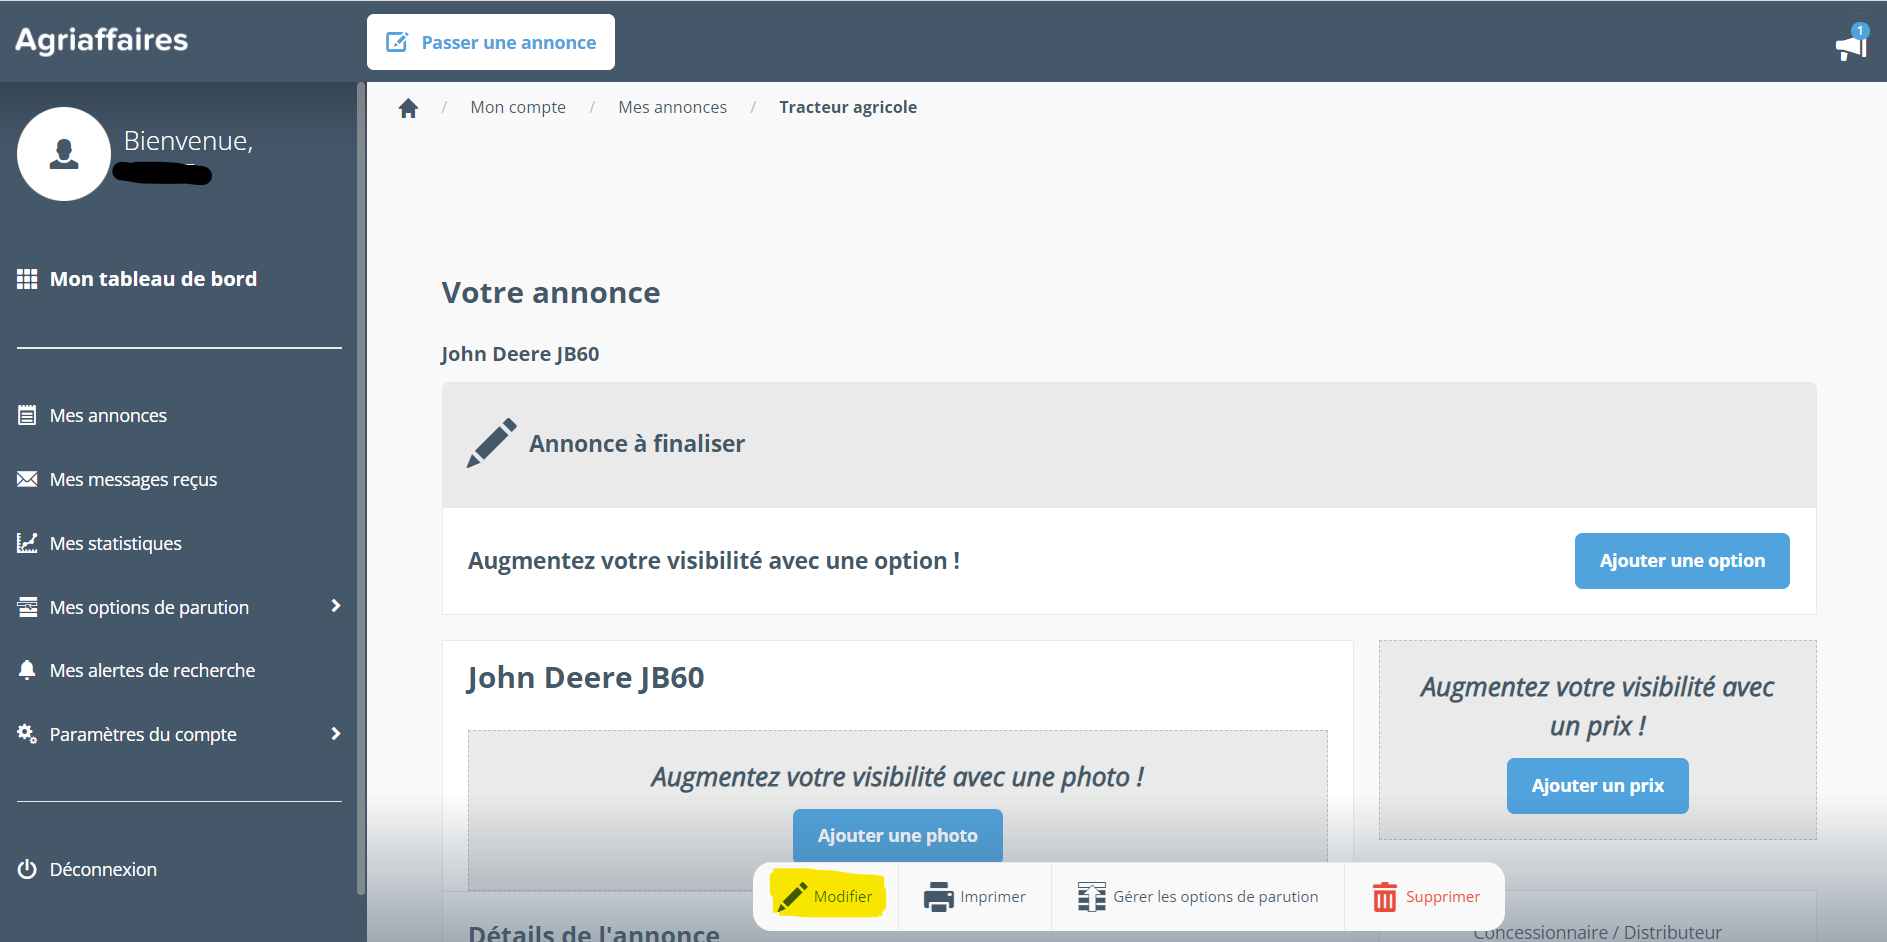Click the Imprimer printer icon
Screen dimensions: 1887x942
click(x=938, y=897)
